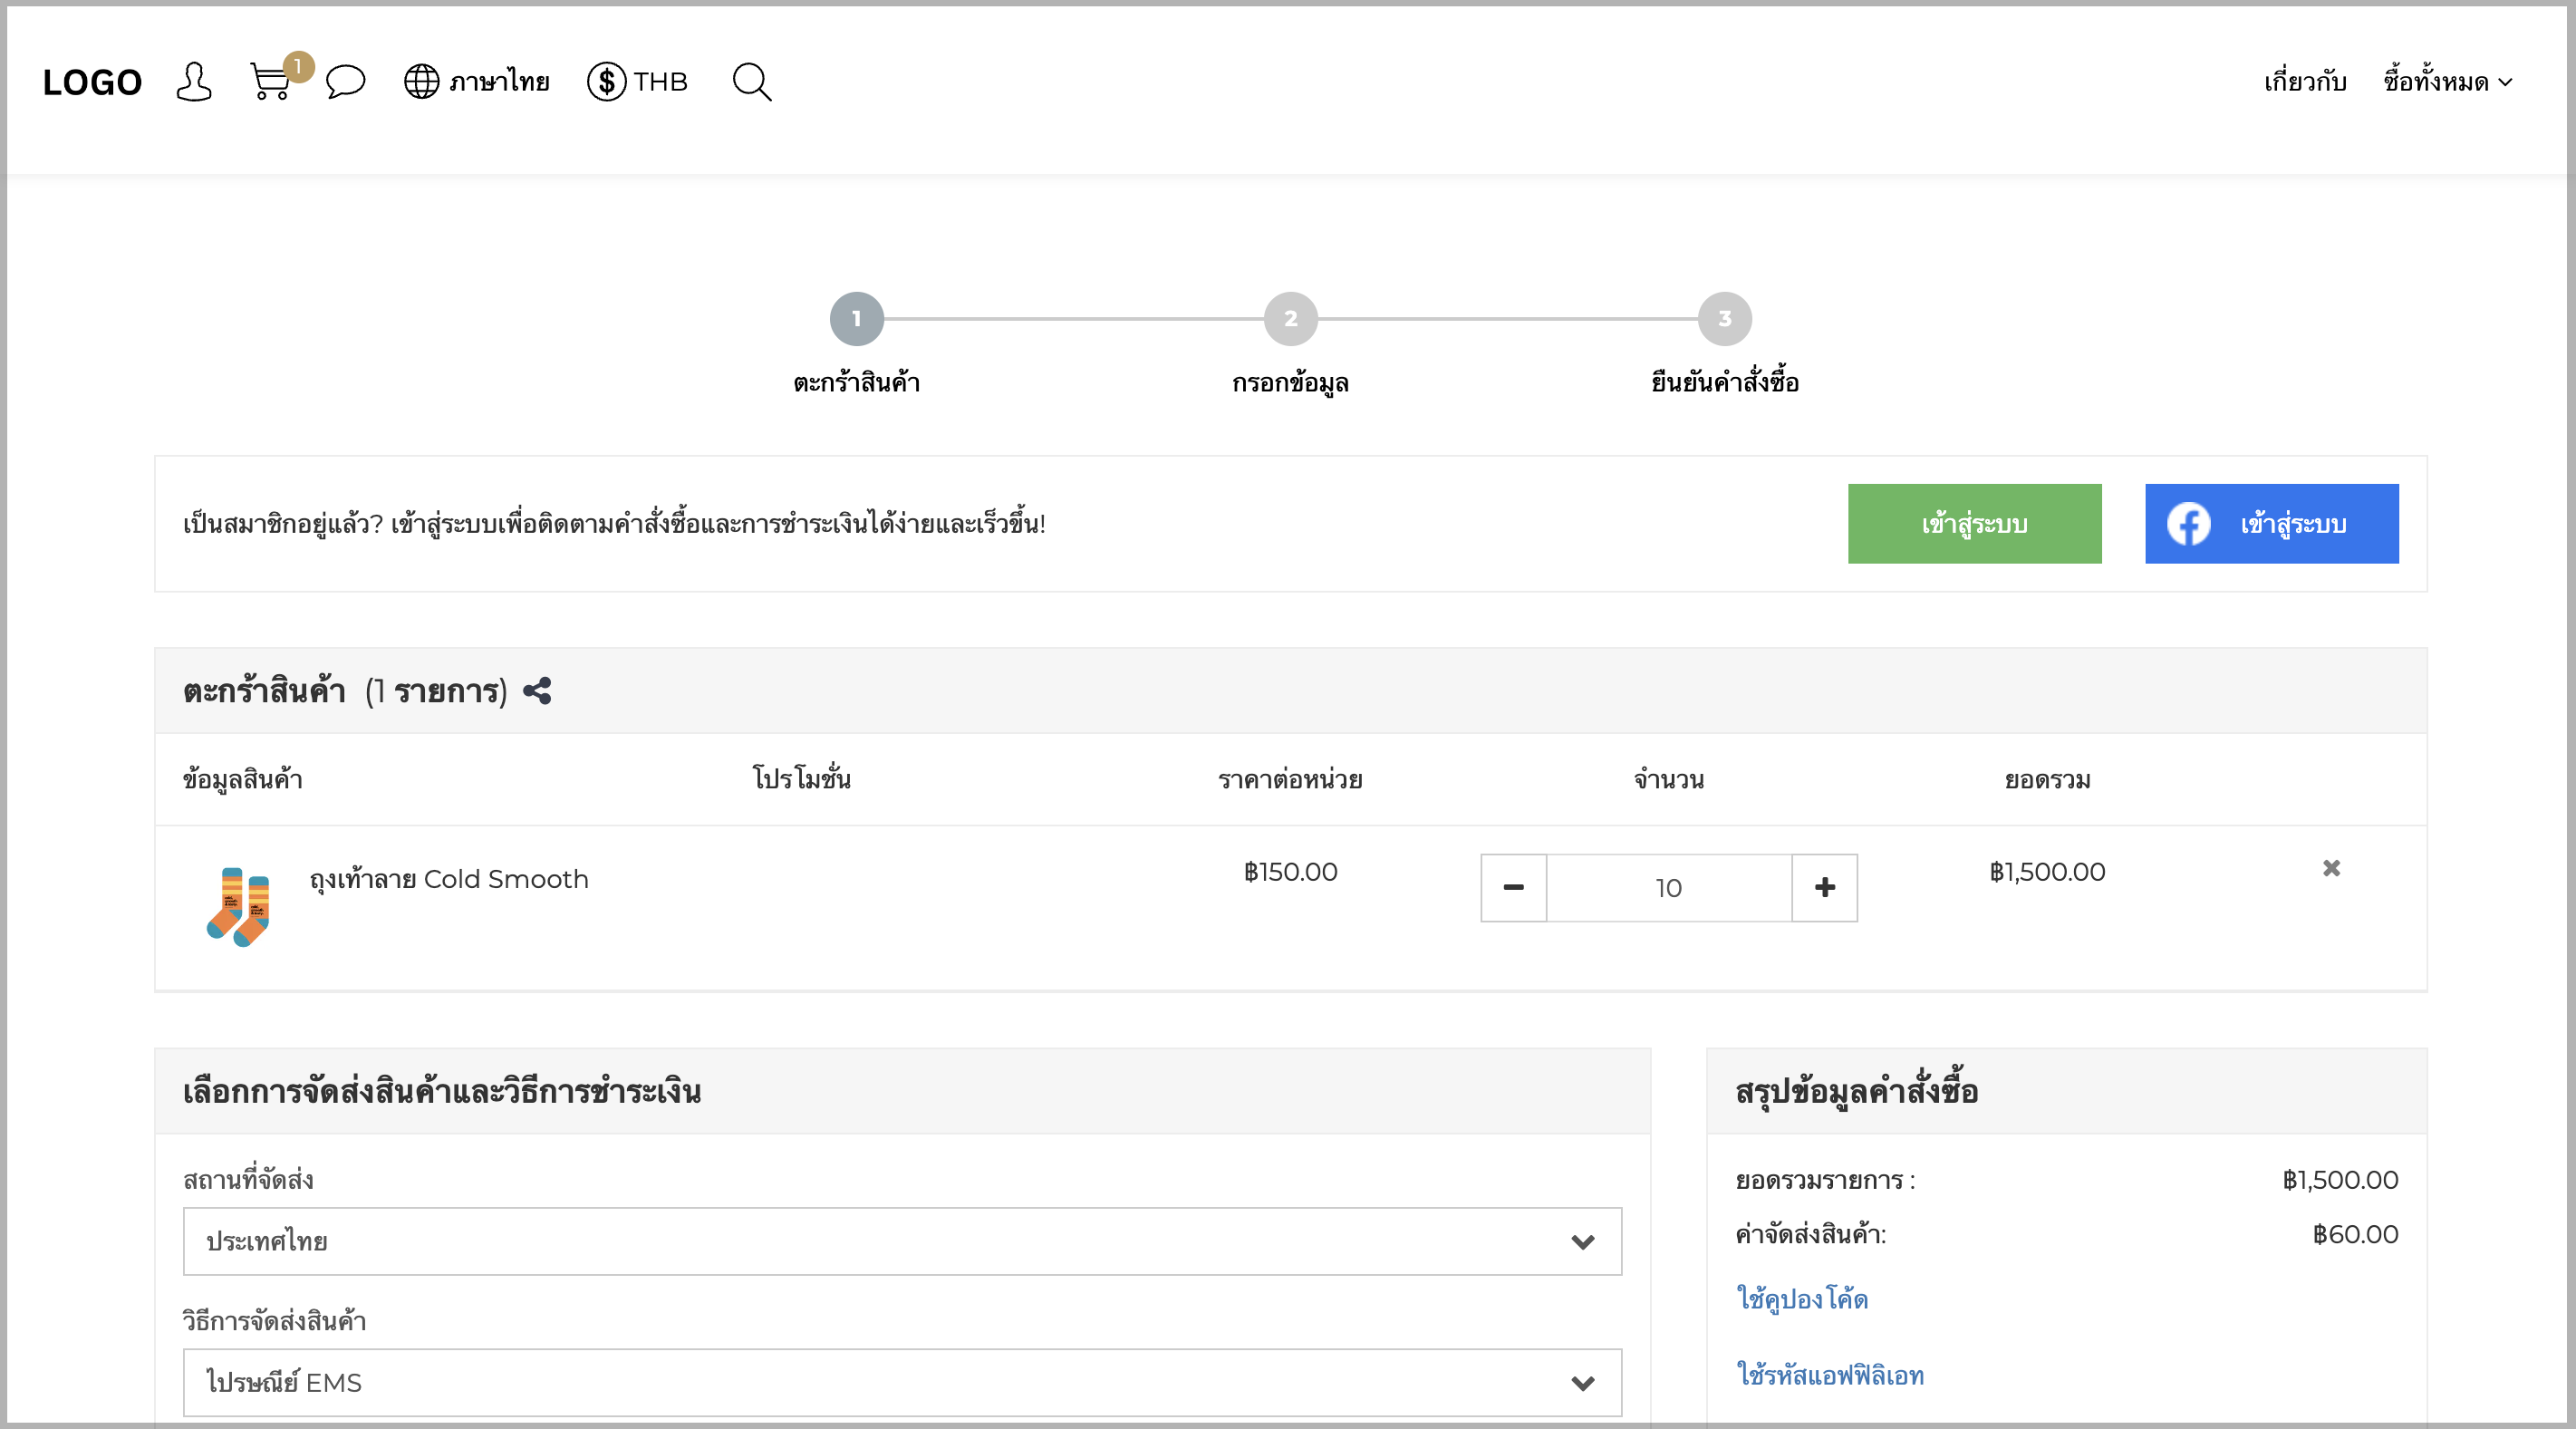Click the share cart icon

[537, 691]
